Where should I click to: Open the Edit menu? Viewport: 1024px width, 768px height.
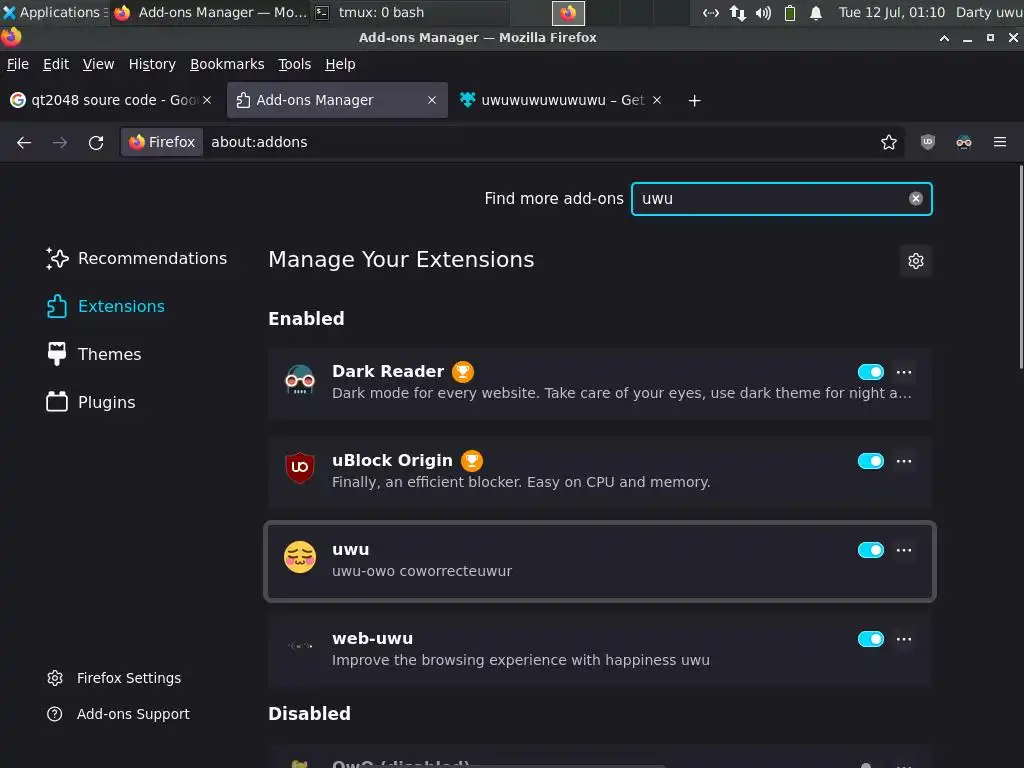pos(56,64)
